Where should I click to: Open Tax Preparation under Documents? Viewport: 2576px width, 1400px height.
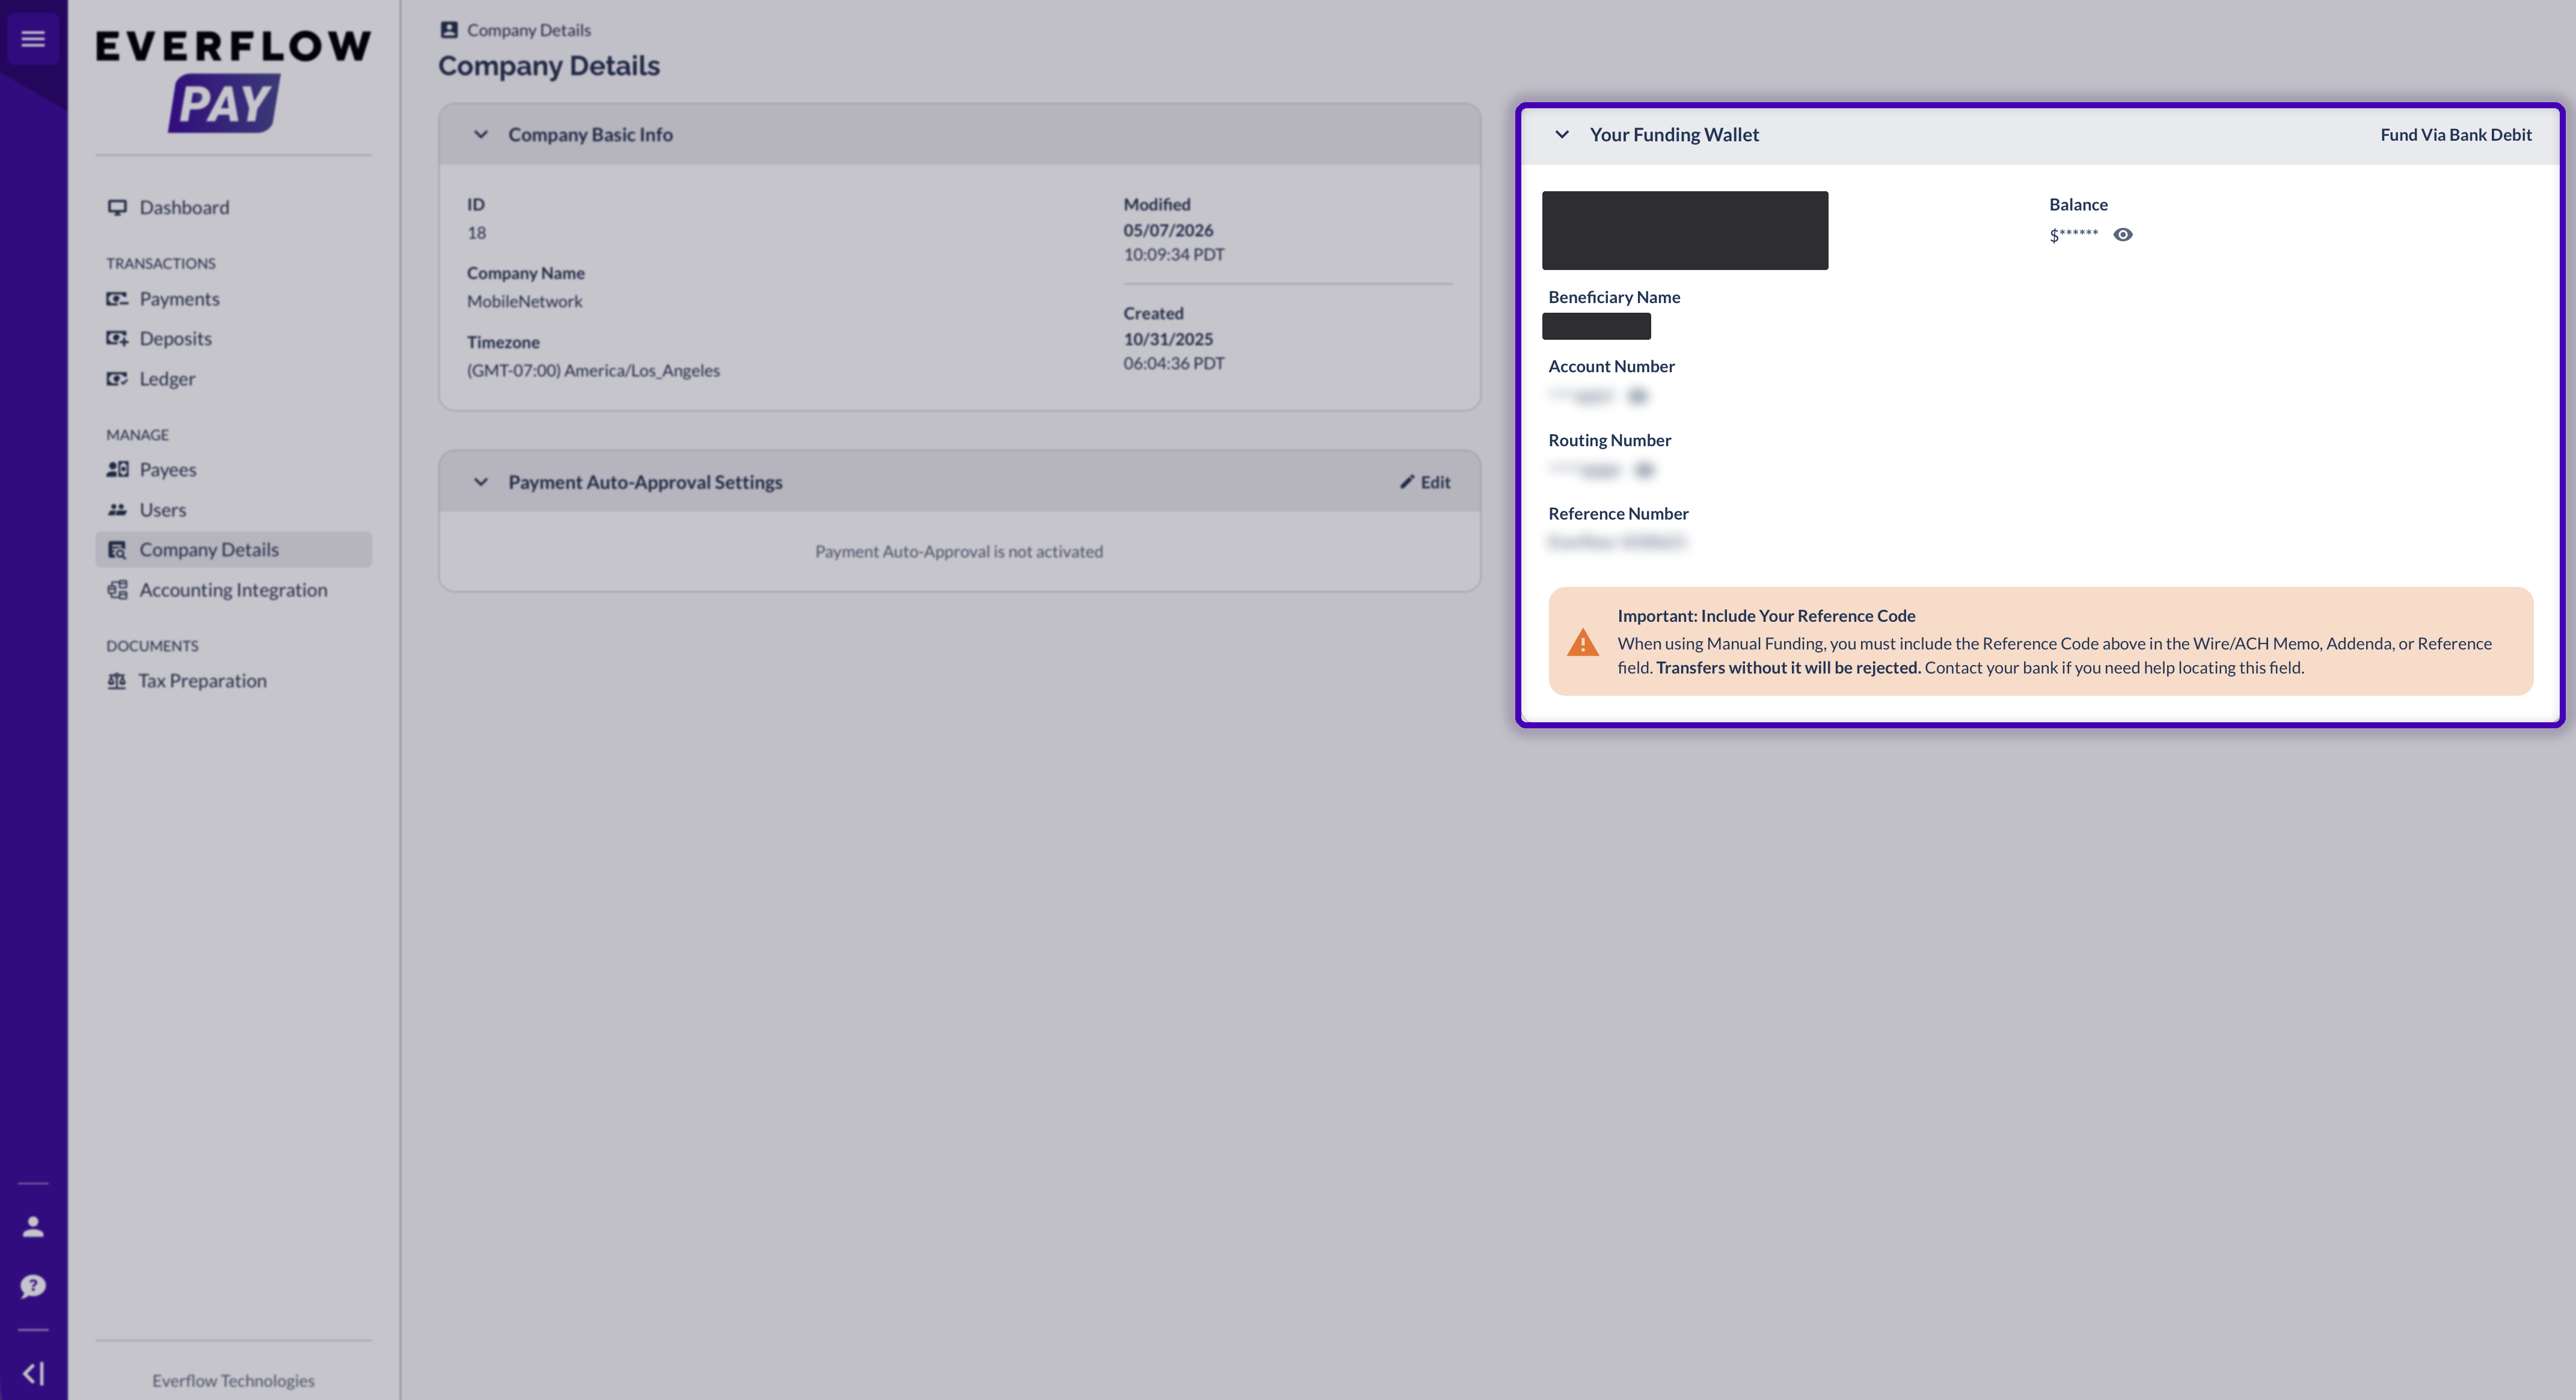click(202, 681)
